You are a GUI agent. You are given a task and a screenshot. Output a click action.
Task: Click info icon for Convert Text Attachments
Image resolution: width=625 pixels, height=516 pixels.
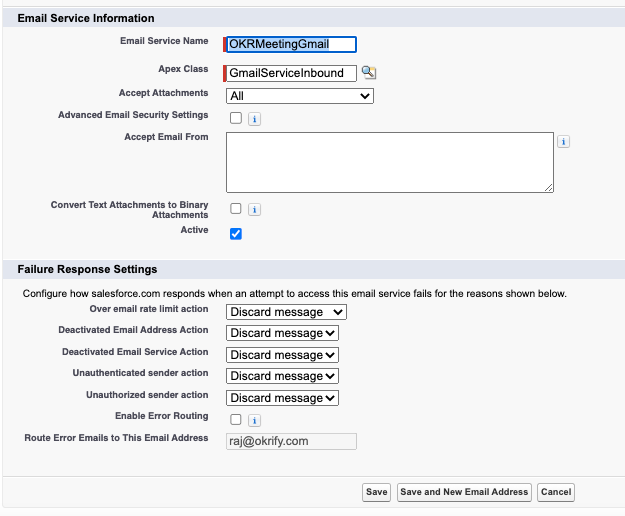point(254,210)
